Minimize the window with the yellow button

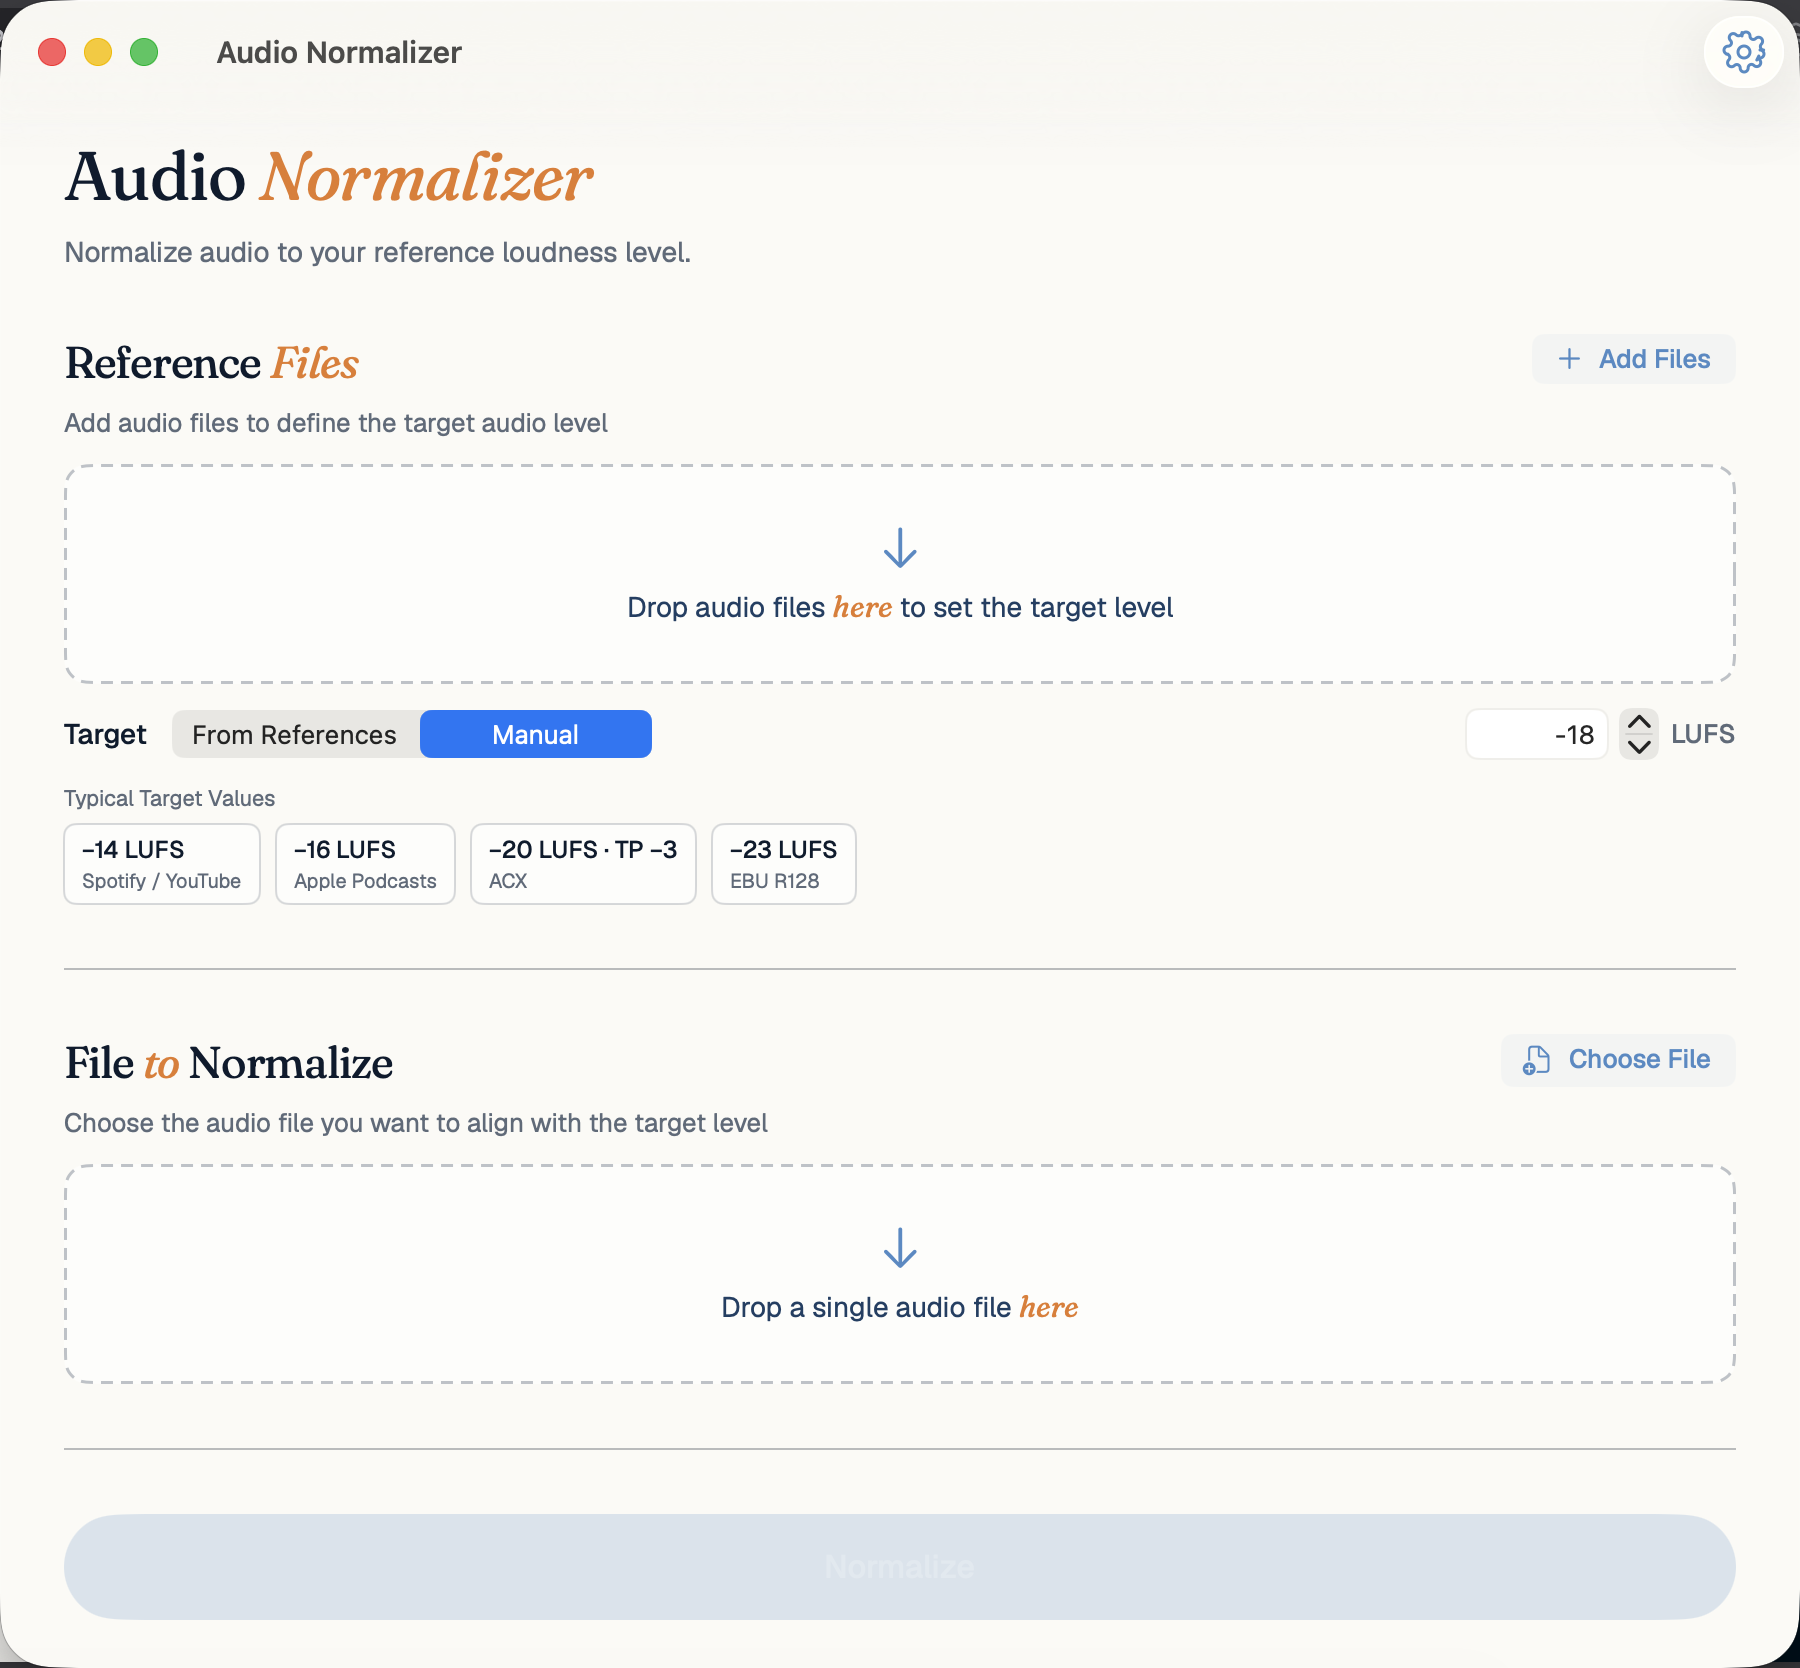click(x=98, y=52)
